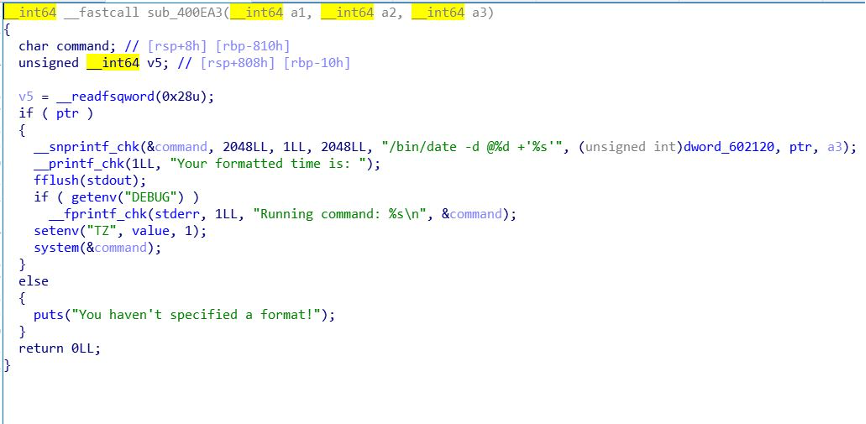
Task: Click ptr in the if condition
Action: click(x=67, y=114)
